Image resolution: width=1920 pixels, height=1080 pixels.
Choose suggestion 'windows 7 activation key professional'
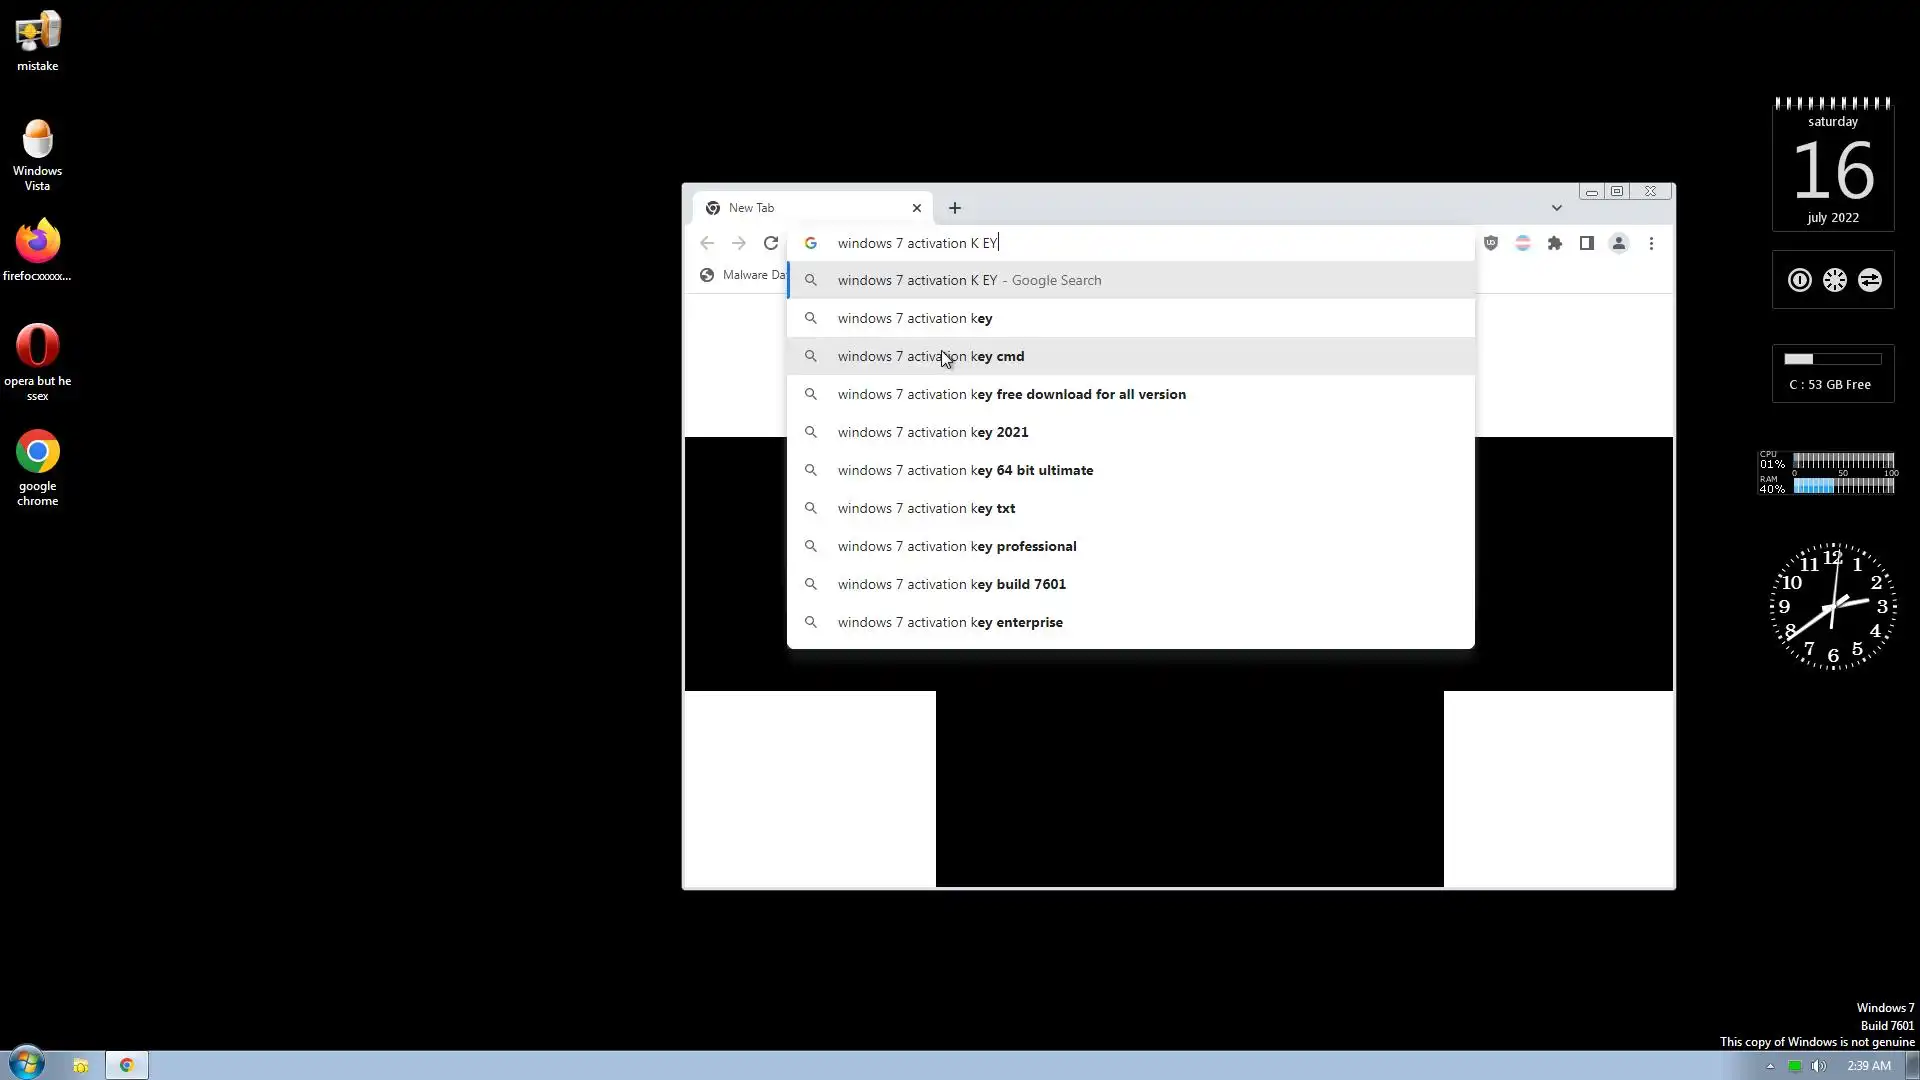tap(956, 546)
